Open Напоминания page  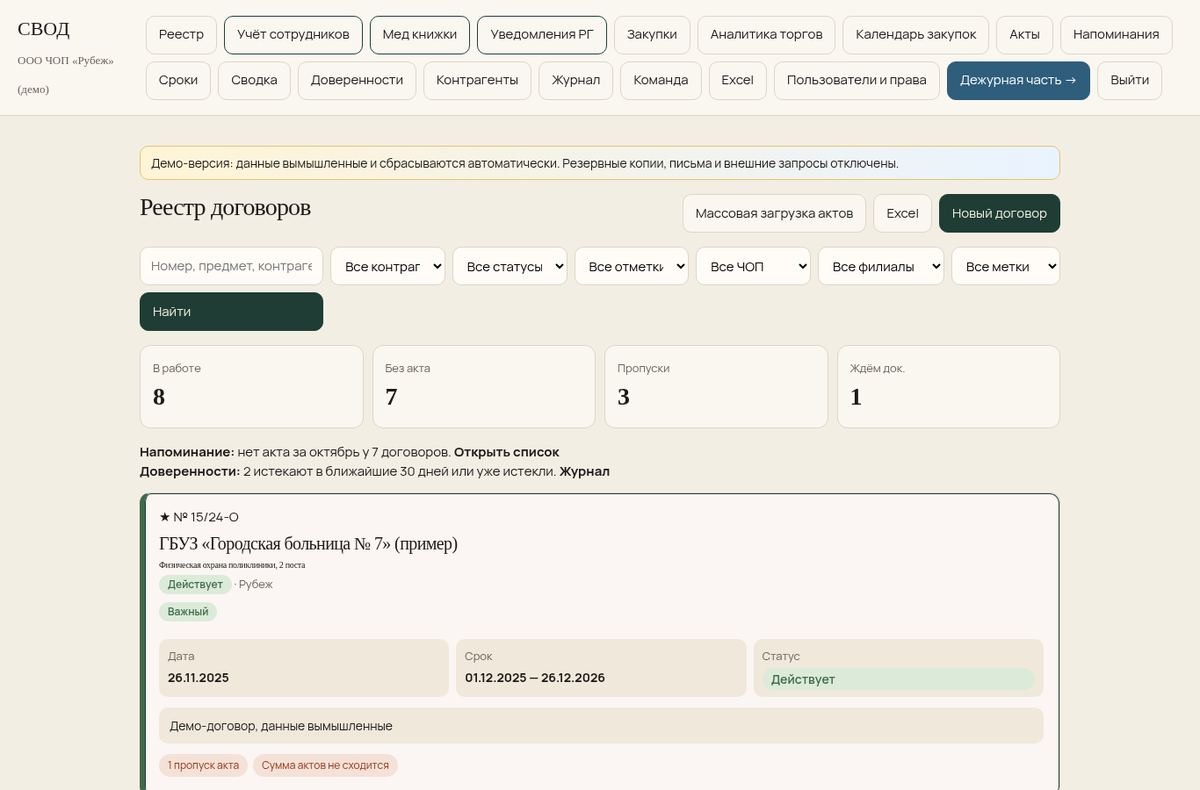1116,34
